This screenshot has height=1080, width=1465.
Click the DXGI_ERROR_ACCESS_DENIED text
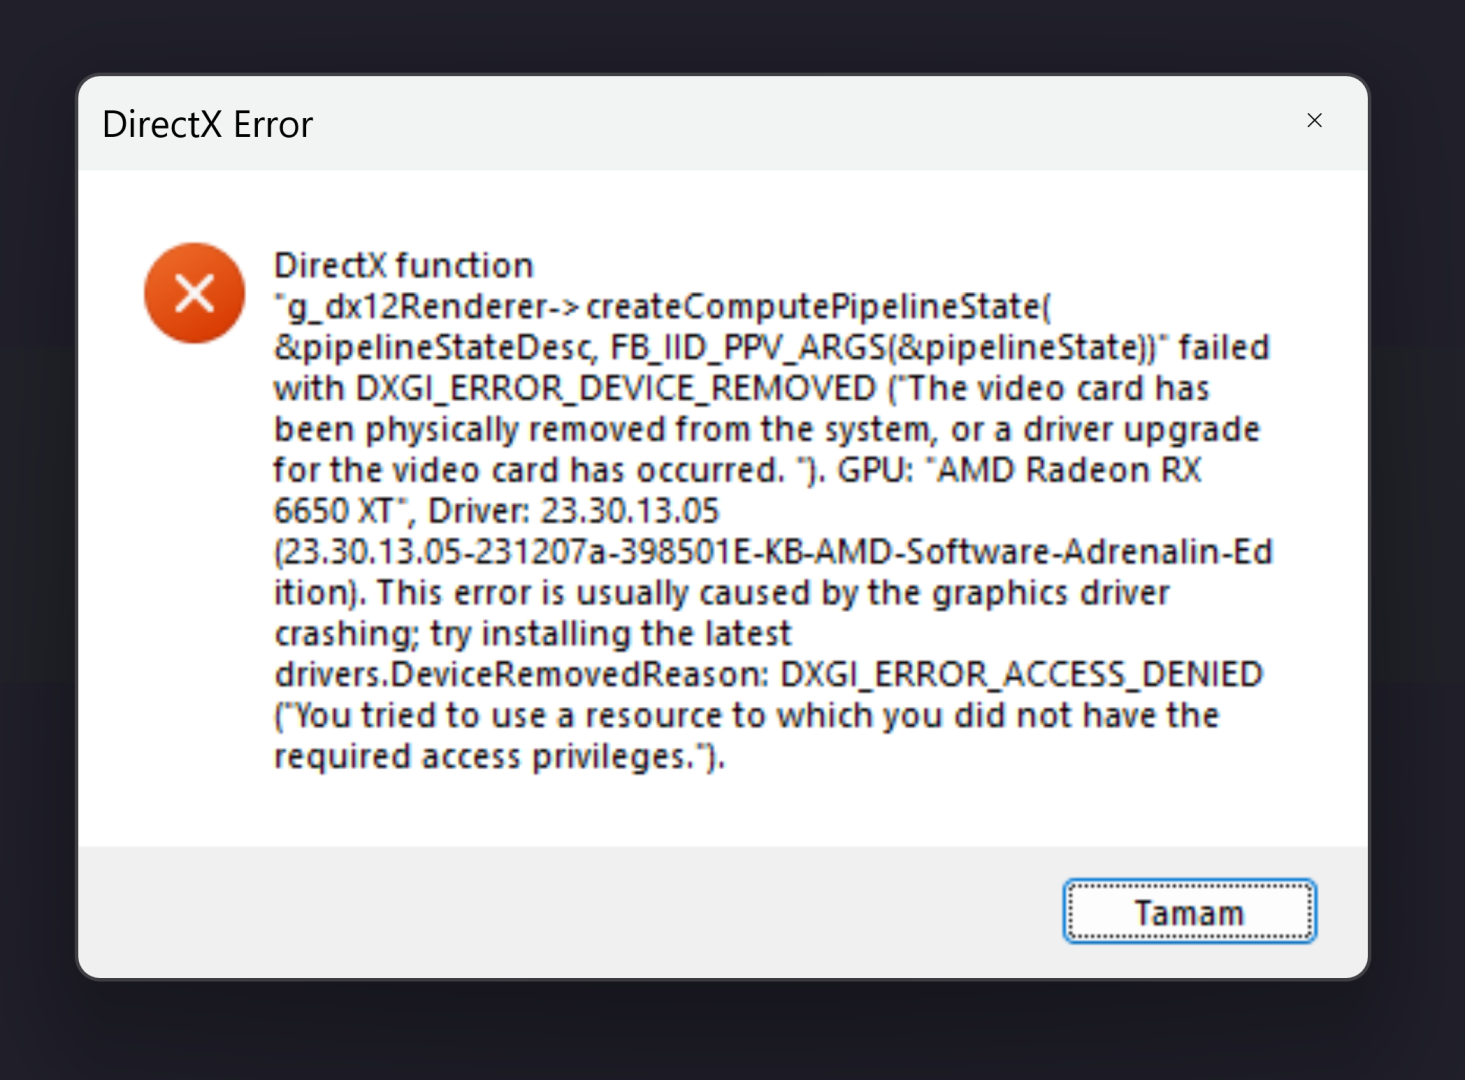(1021, 675)
